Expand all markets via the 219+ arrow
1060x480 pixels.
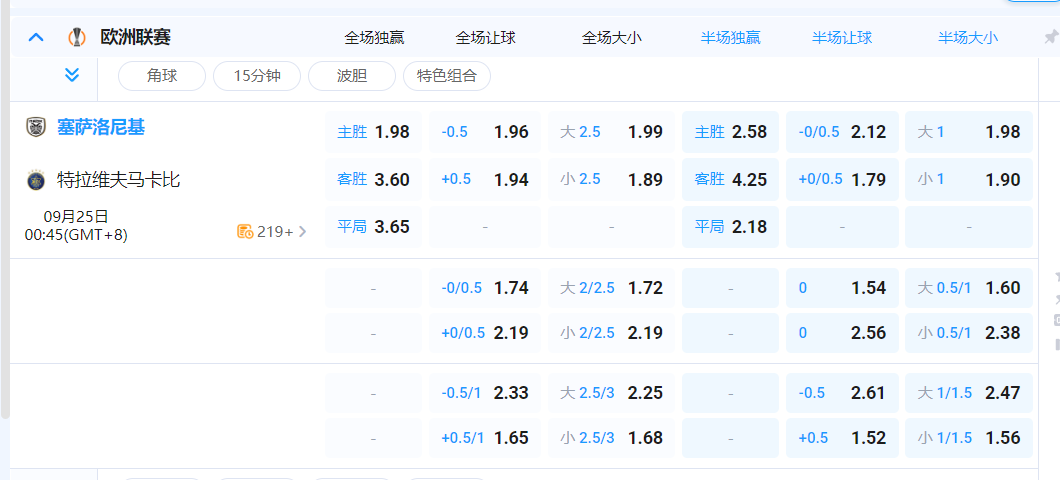(303, 231)
